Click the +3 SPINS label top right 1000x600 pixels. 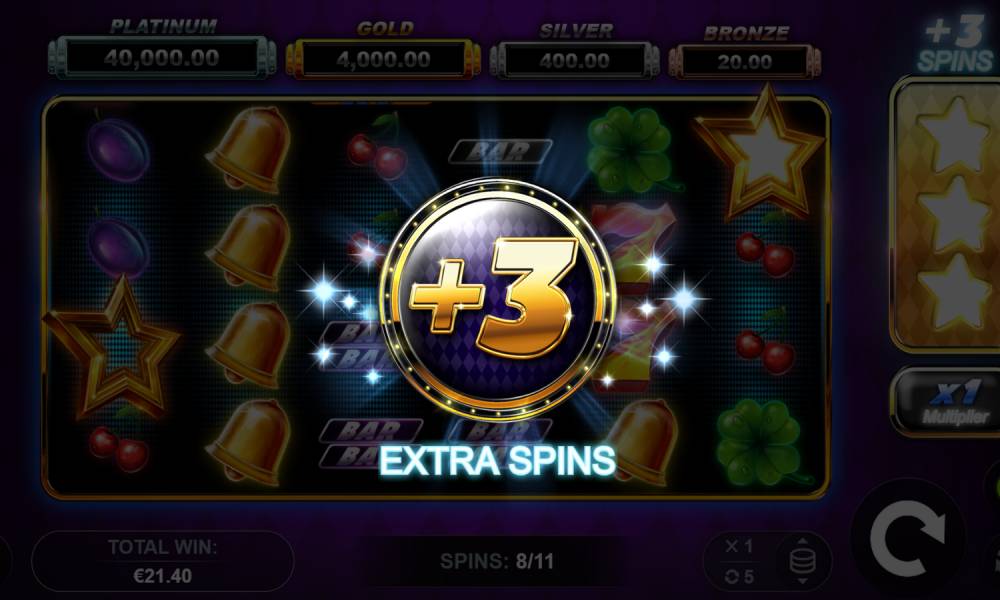957,45
